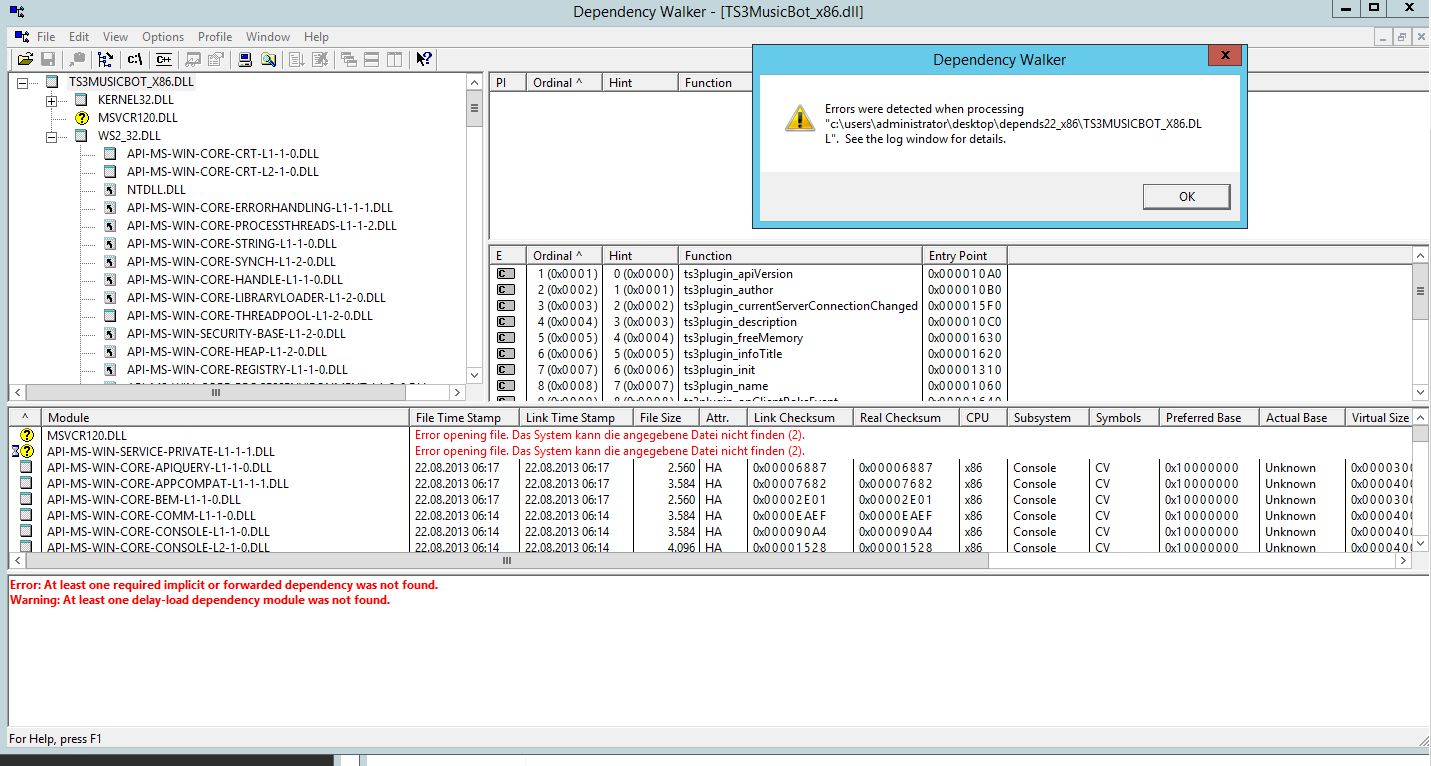
Task: Sort by the File Time Stamp column header
Action: (465, 417)
